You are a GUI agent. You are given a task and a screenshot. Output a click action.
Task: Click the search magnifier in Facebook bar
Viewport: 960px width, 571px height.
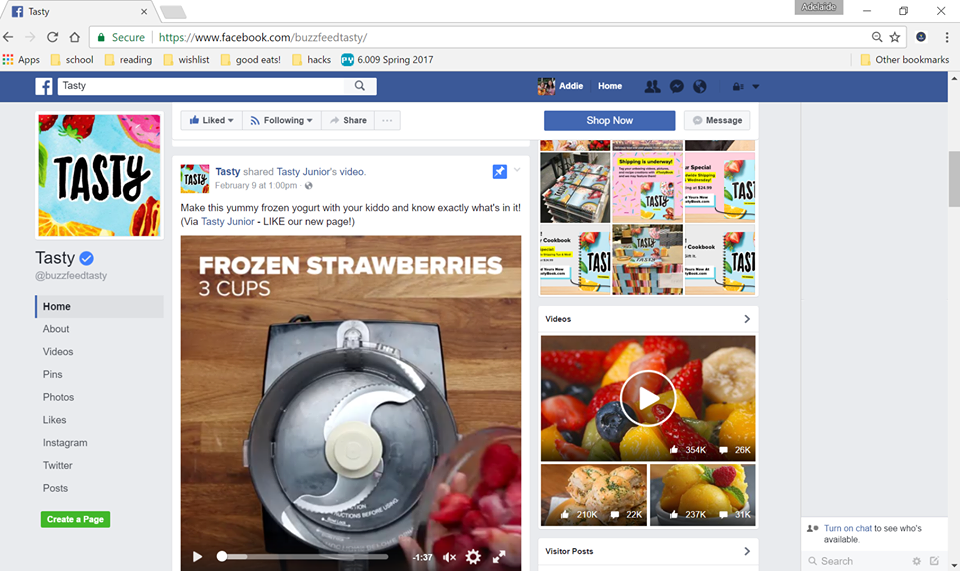pyautogui.click(x=360, y=86)
